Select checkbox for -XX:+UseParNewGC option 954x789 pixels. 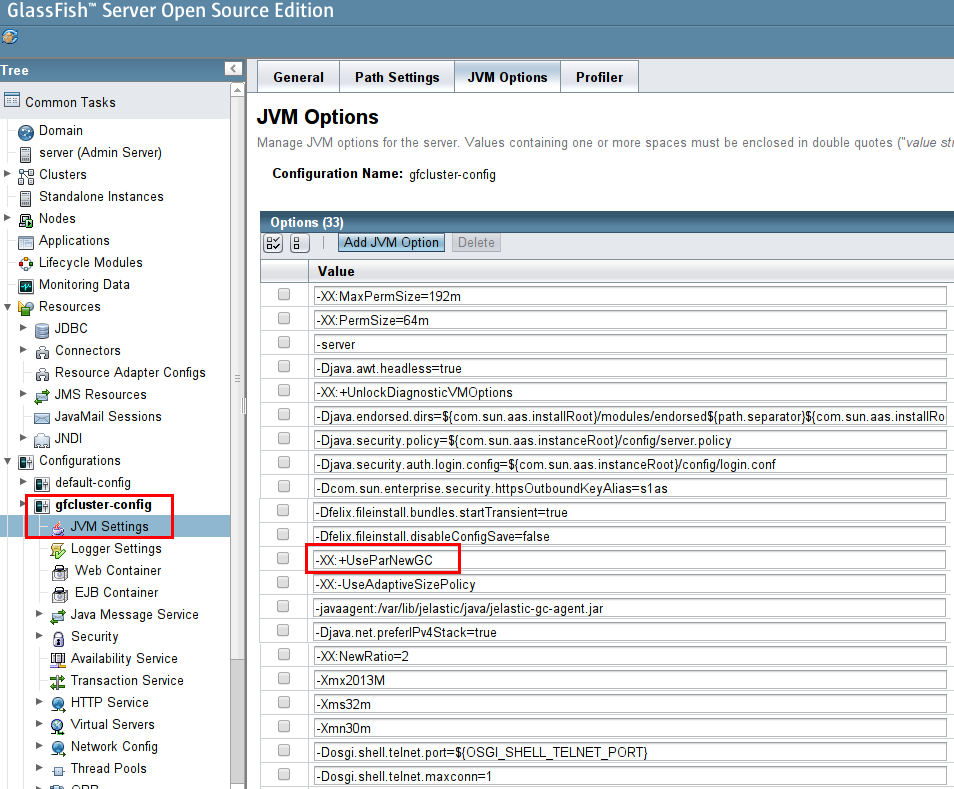(x=284, y=559)
